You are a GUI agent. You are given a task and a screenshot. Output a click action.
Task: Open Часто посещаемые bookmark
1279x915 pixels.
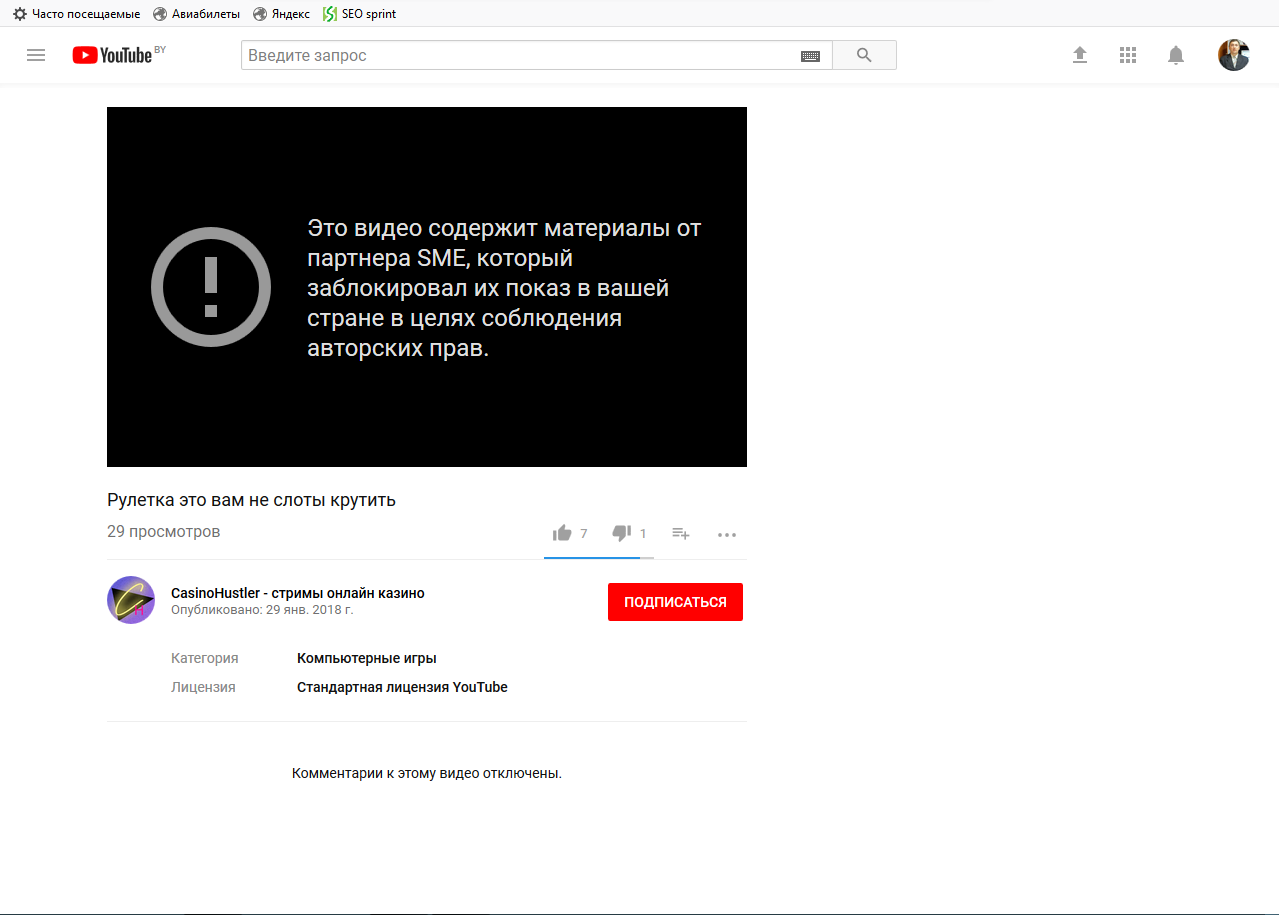76,14
